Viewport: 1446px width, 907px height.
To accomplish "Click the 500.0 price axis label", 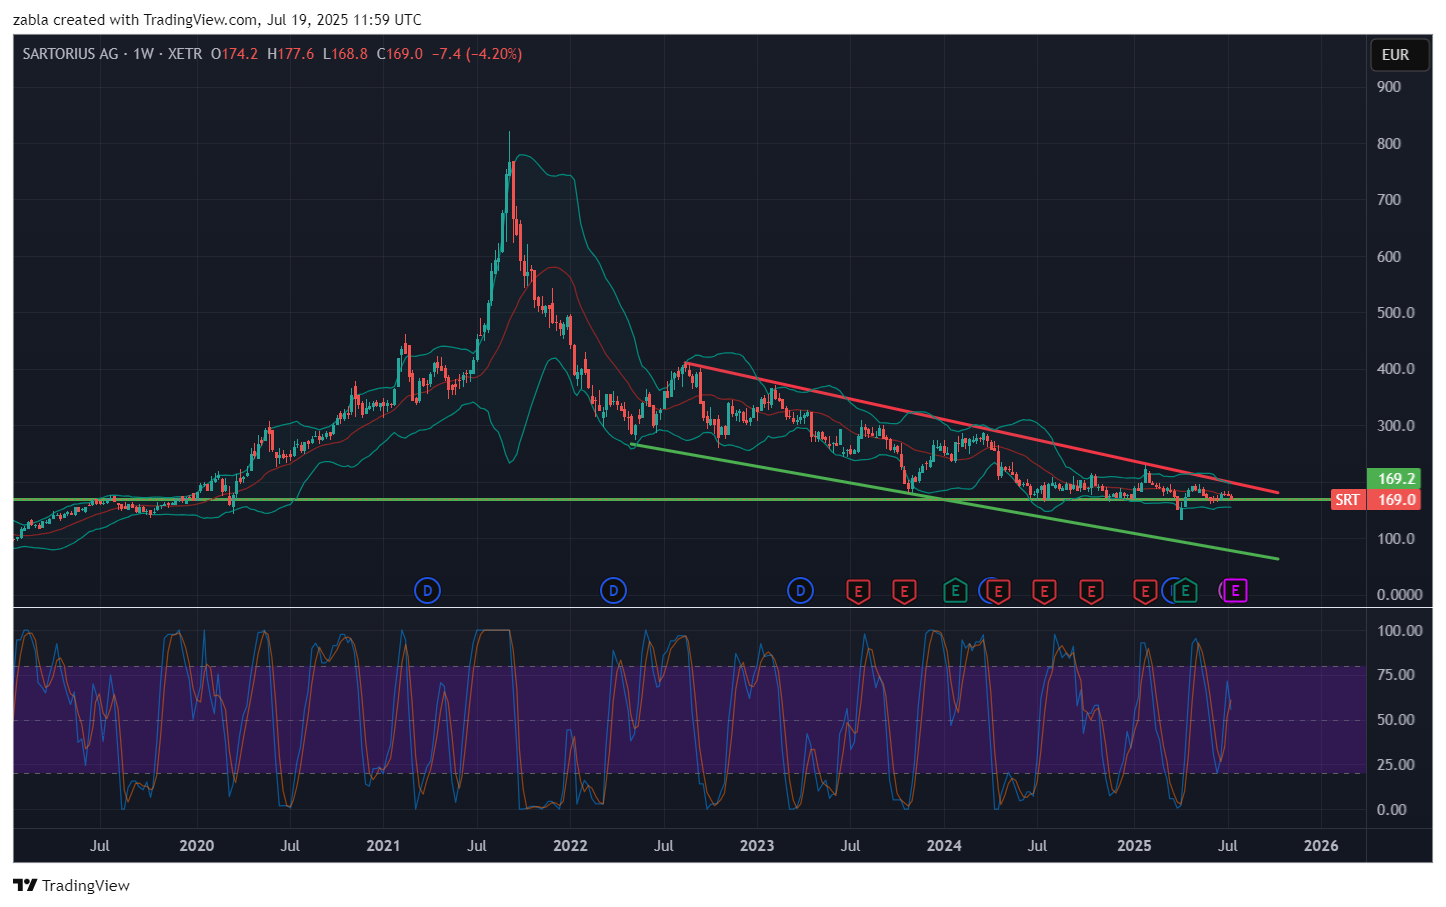I will tap(1396, 313).
